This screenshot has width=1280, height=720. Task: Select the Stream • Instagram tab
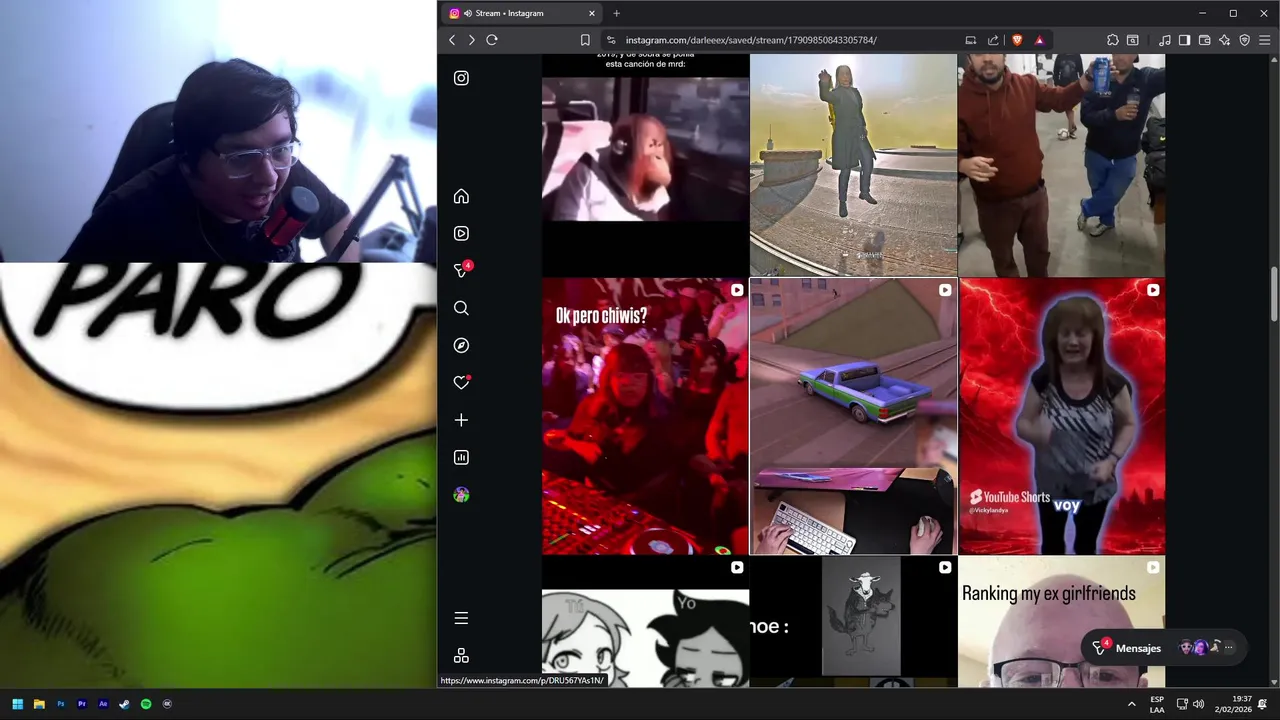tap(522, 13)
